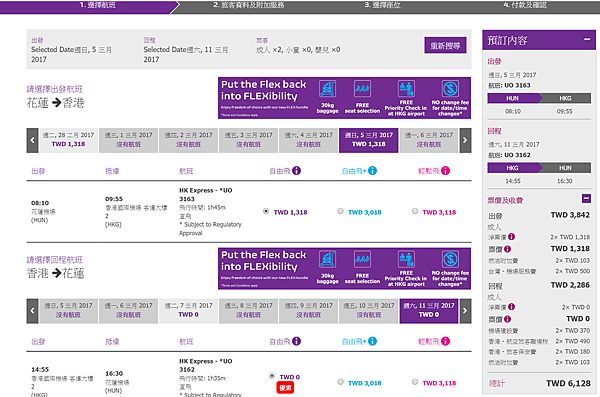Show earlier return dates with the left arrow

pos(33,311)
